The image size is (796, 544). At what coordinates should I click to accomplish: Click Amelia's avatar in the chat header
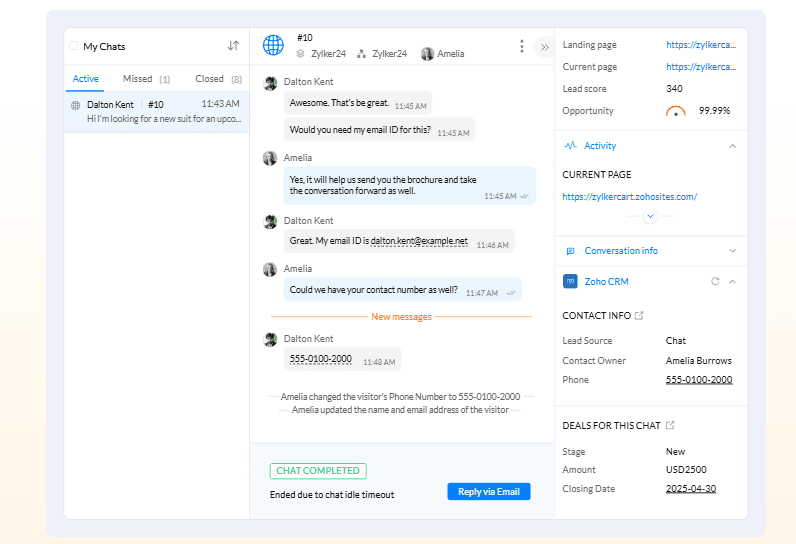coord(427,53)
